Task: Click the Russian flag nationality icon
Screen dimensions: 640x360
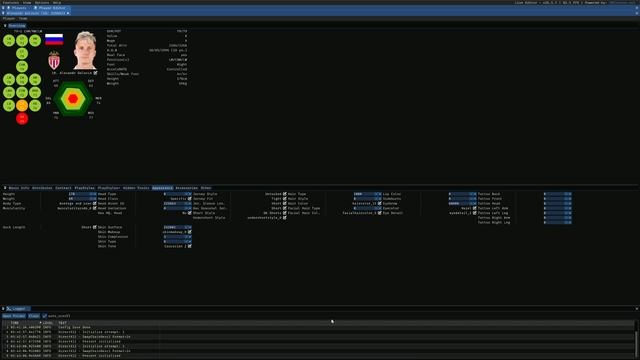Action: point(54,40)
